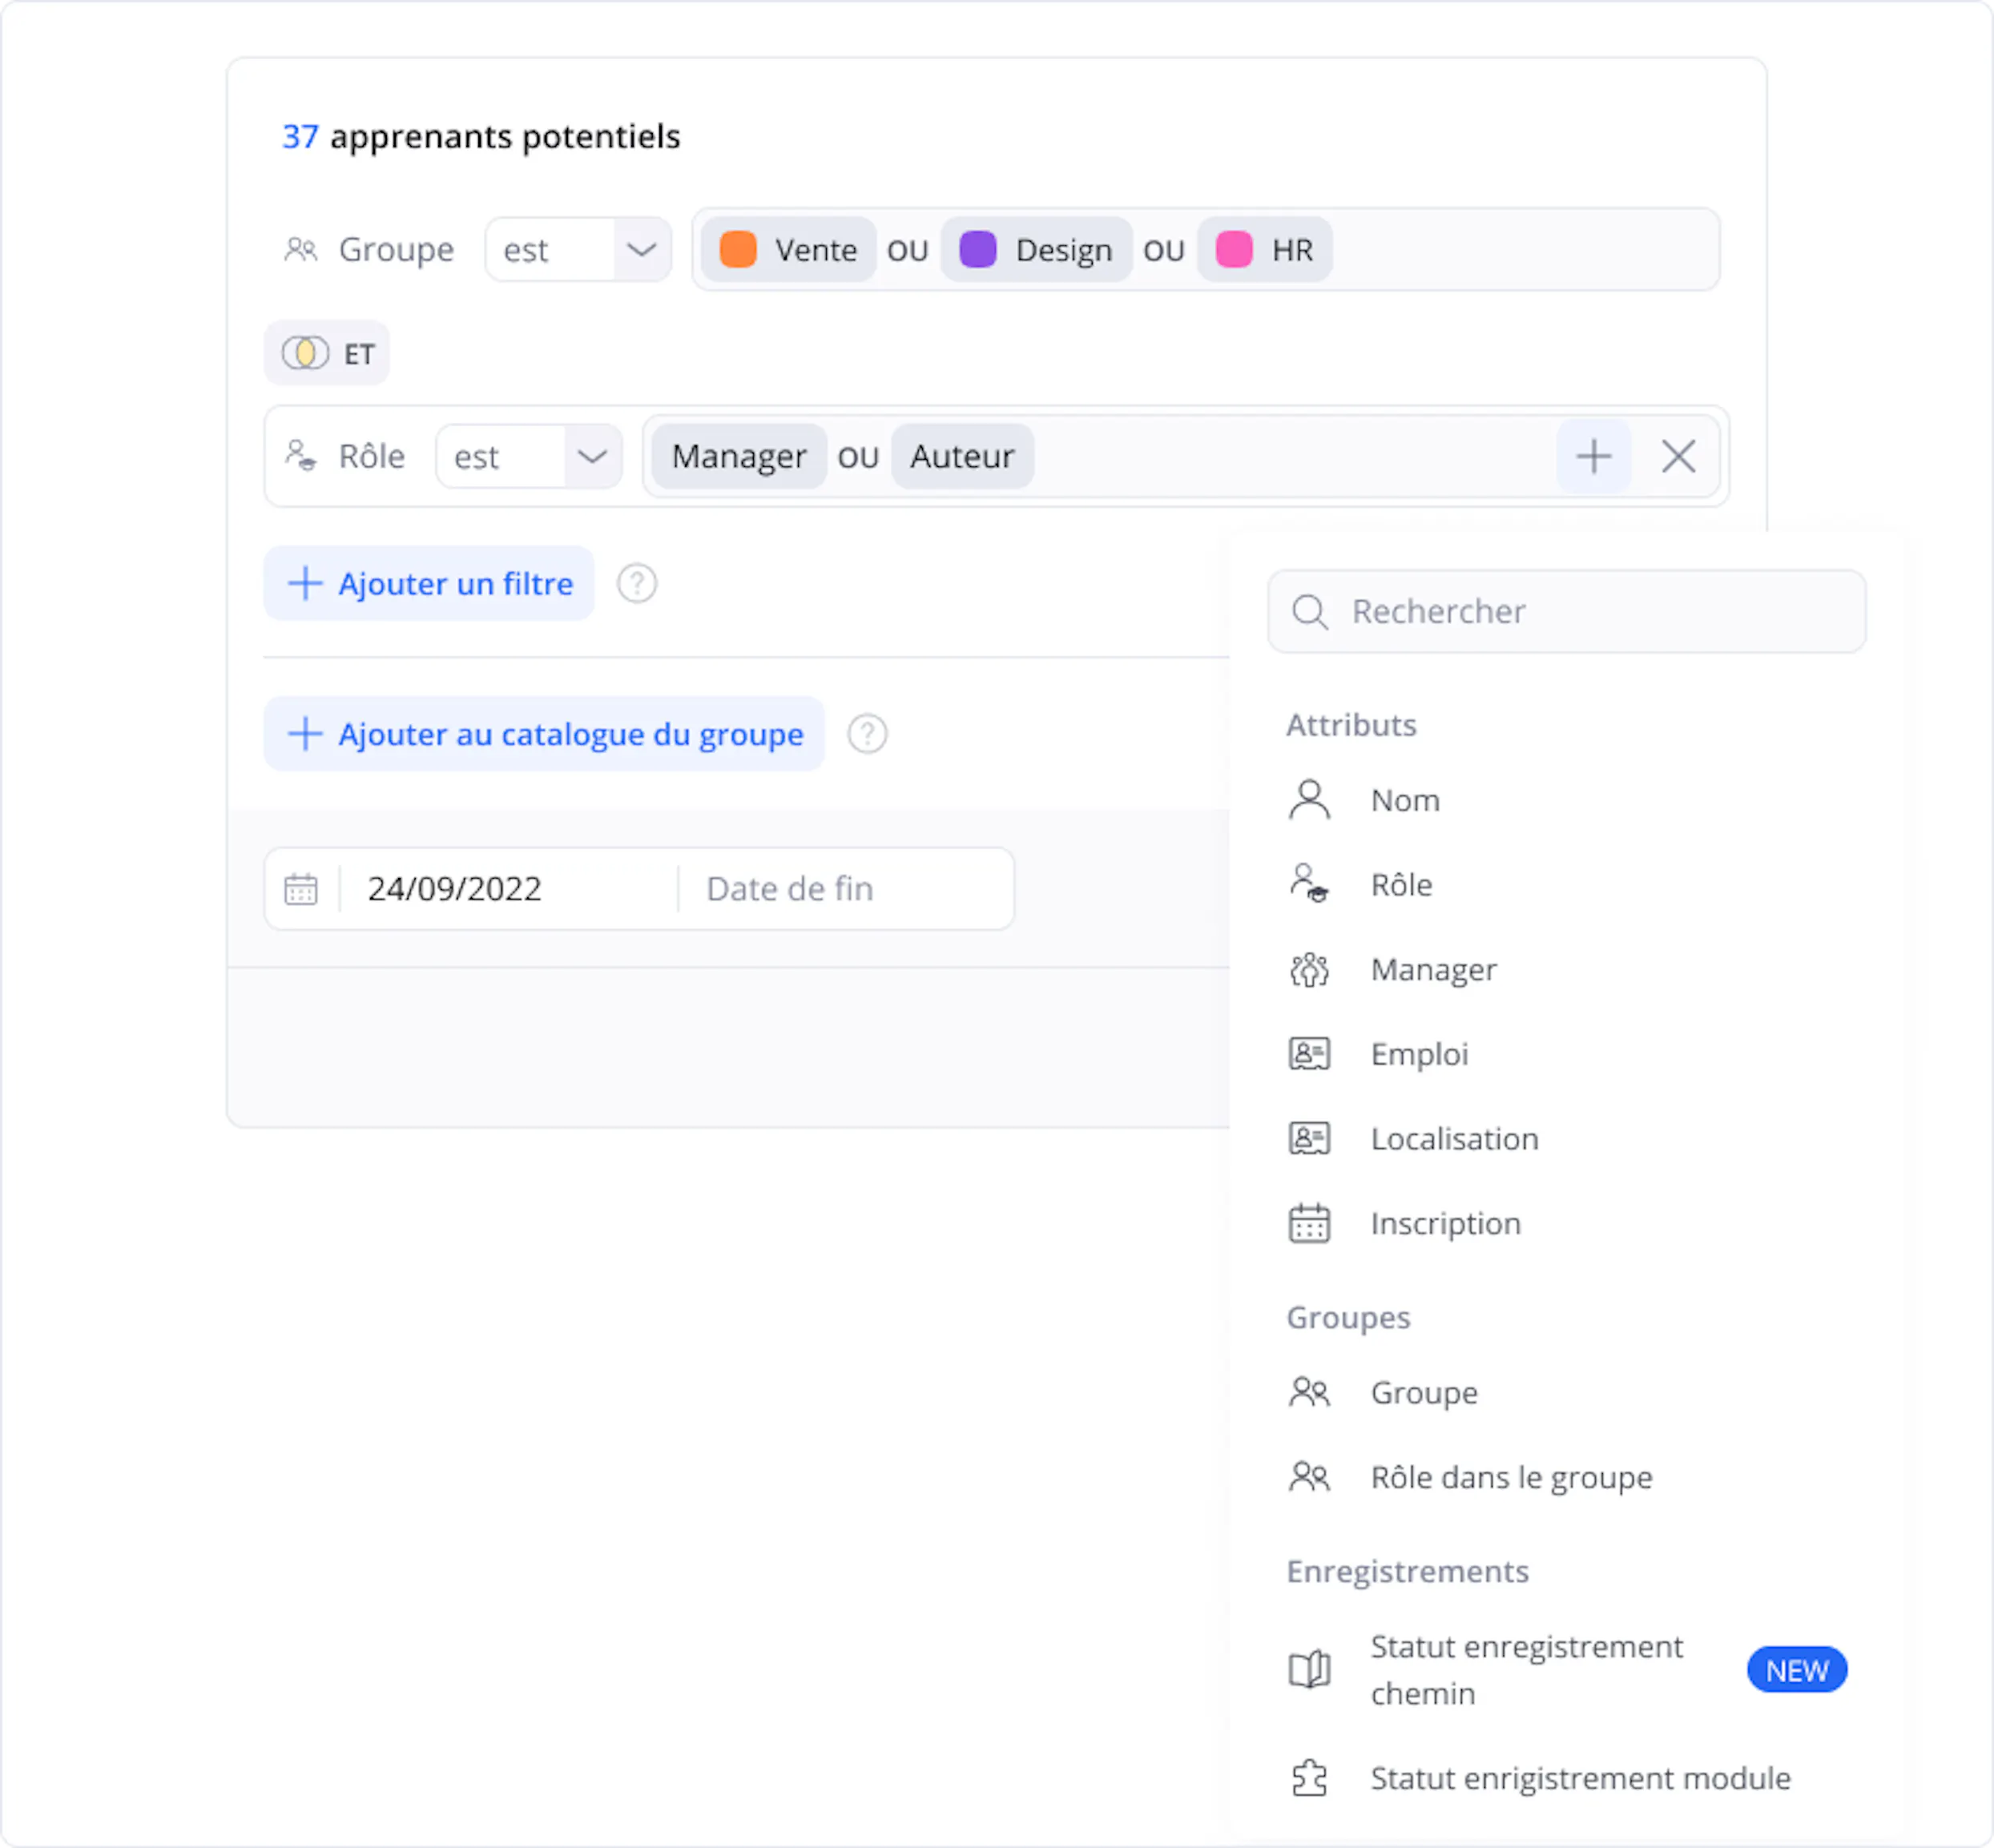Click the start date 24/09/2022
This screenshot has width=1994, height=1848.
point(454,888)
